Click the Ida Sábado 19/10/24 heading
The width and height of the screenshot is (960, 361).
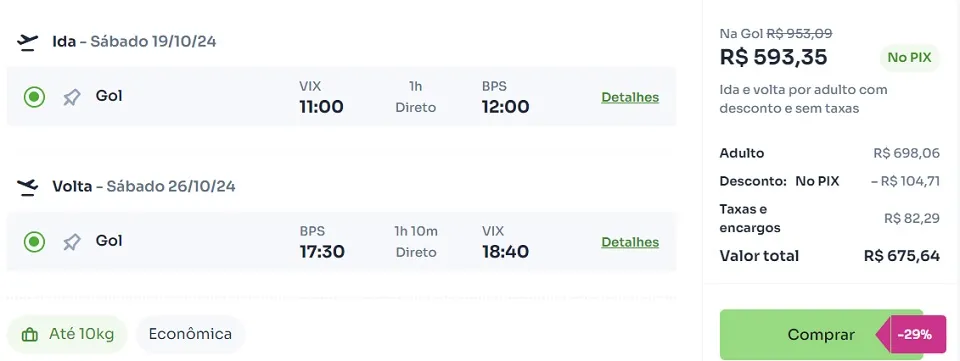tap(134, 42)
